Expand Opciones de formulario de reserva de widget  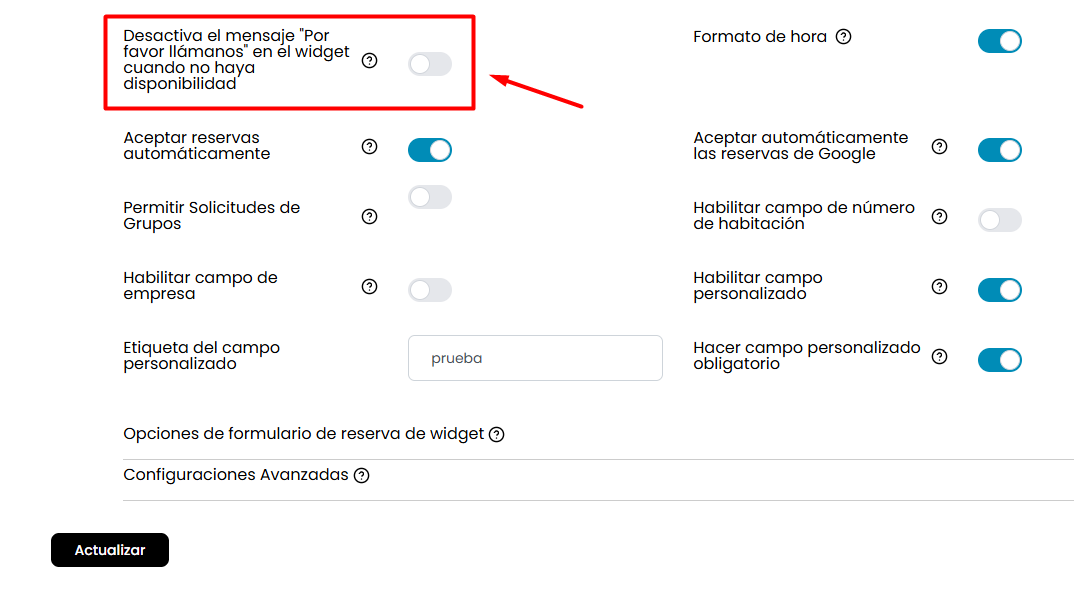pyautogui.click(x=303, y=434)
